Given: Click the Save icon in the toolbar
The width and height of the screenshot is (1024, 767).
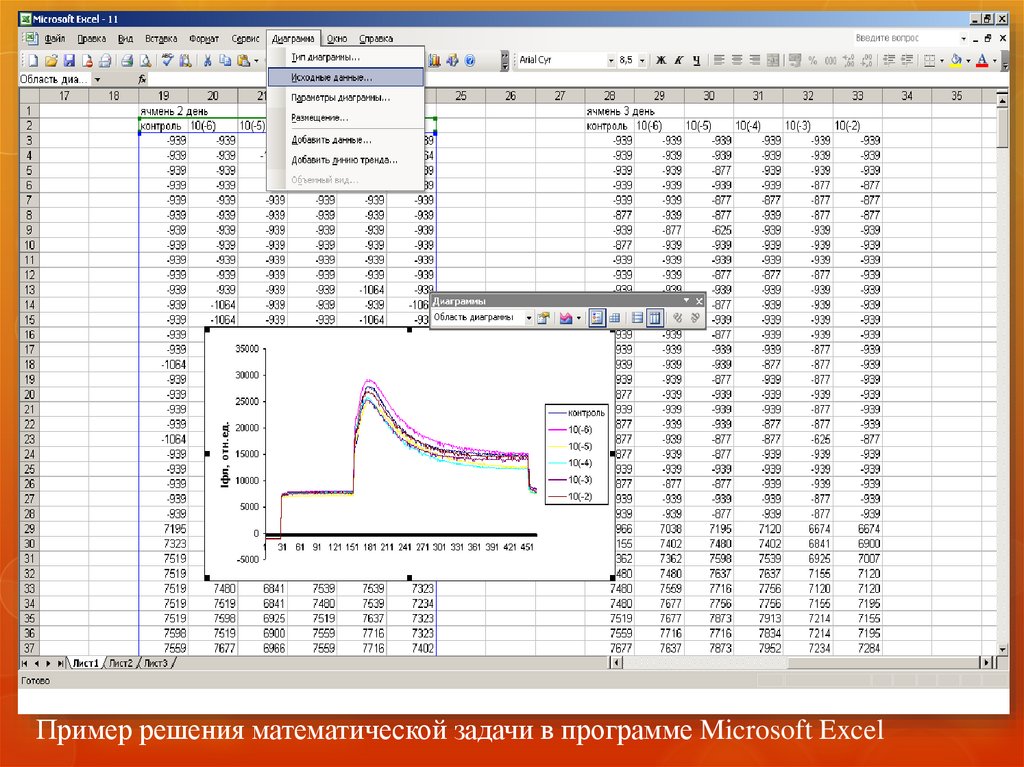Looking at the screenshot, I should [x=68, y=61].
